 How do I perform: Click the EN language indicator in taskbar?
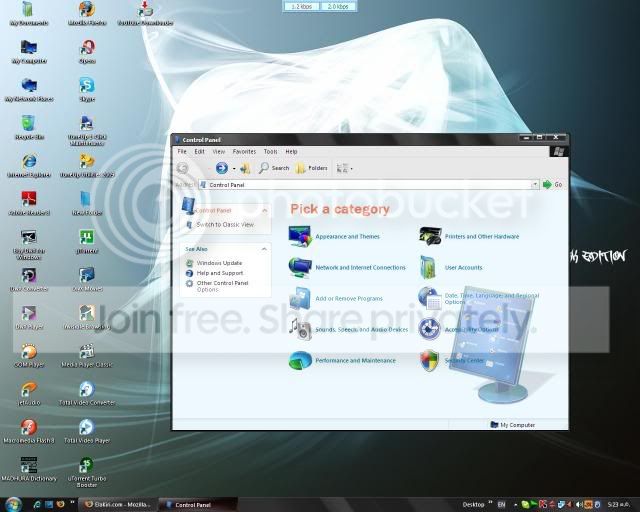pyautogui.click(x=501, y=505)
